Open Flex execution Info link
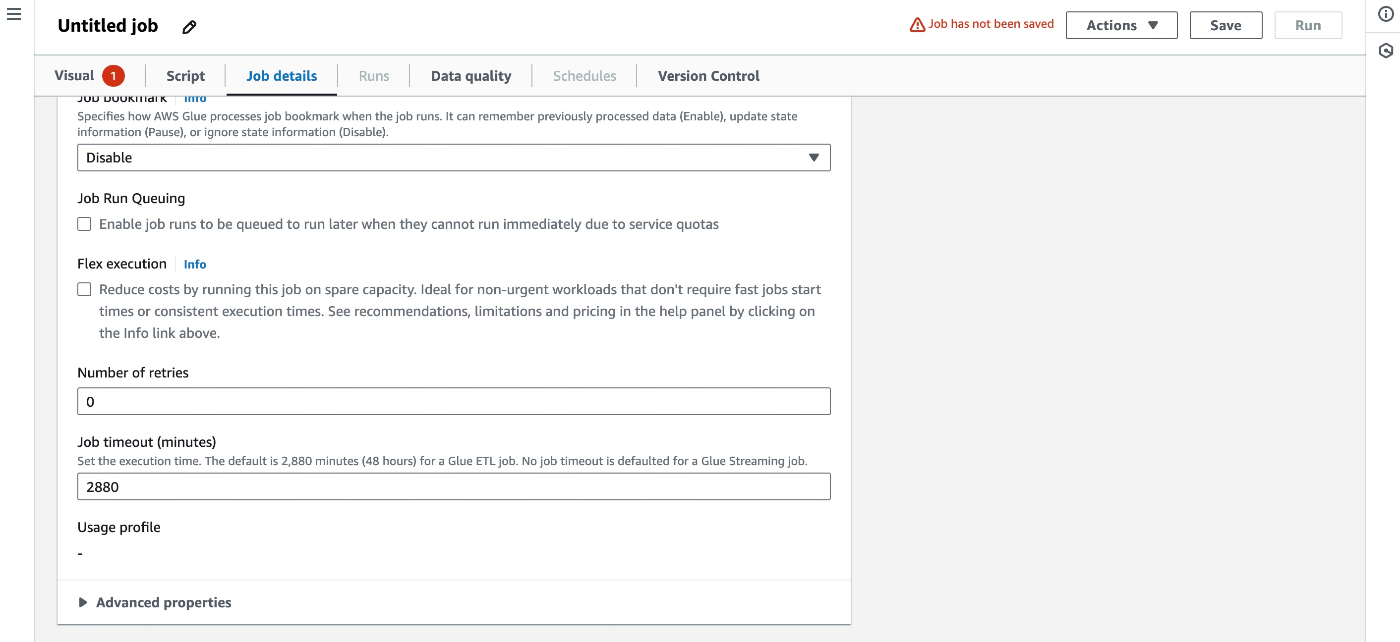 click(x=195, y=264)
